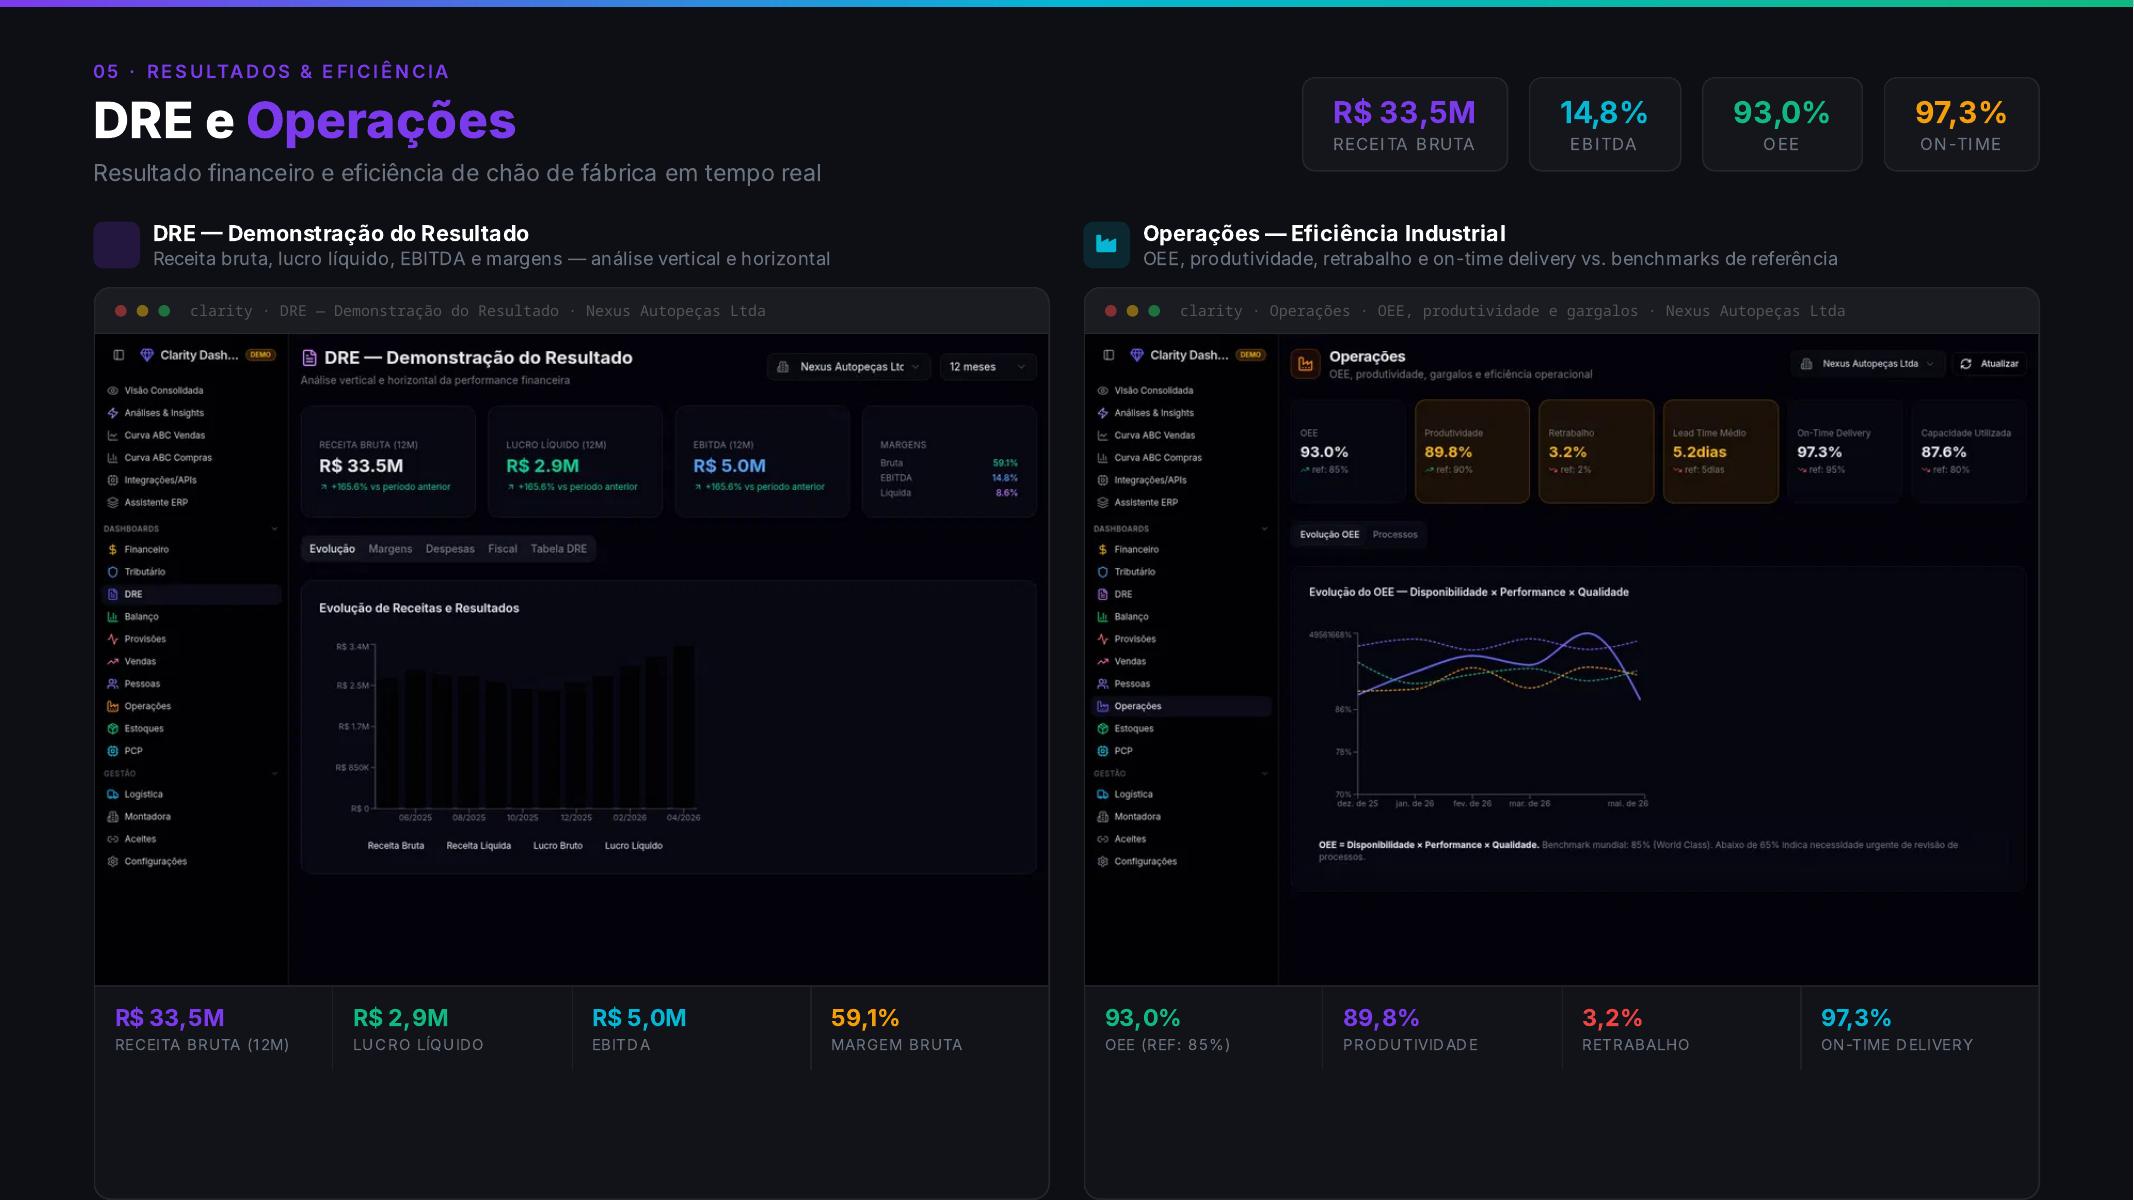
Task: Toggle Receita Líquida legend series in chart
Action: 478,846
